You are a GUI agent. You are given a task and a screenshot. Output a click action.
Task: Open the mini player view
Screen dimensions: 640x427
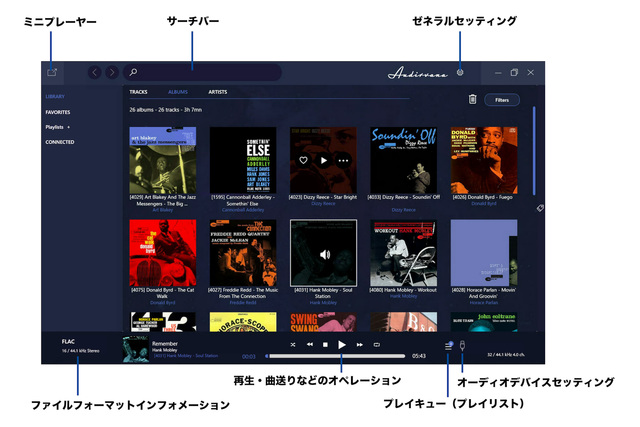(x=52, y=73)
